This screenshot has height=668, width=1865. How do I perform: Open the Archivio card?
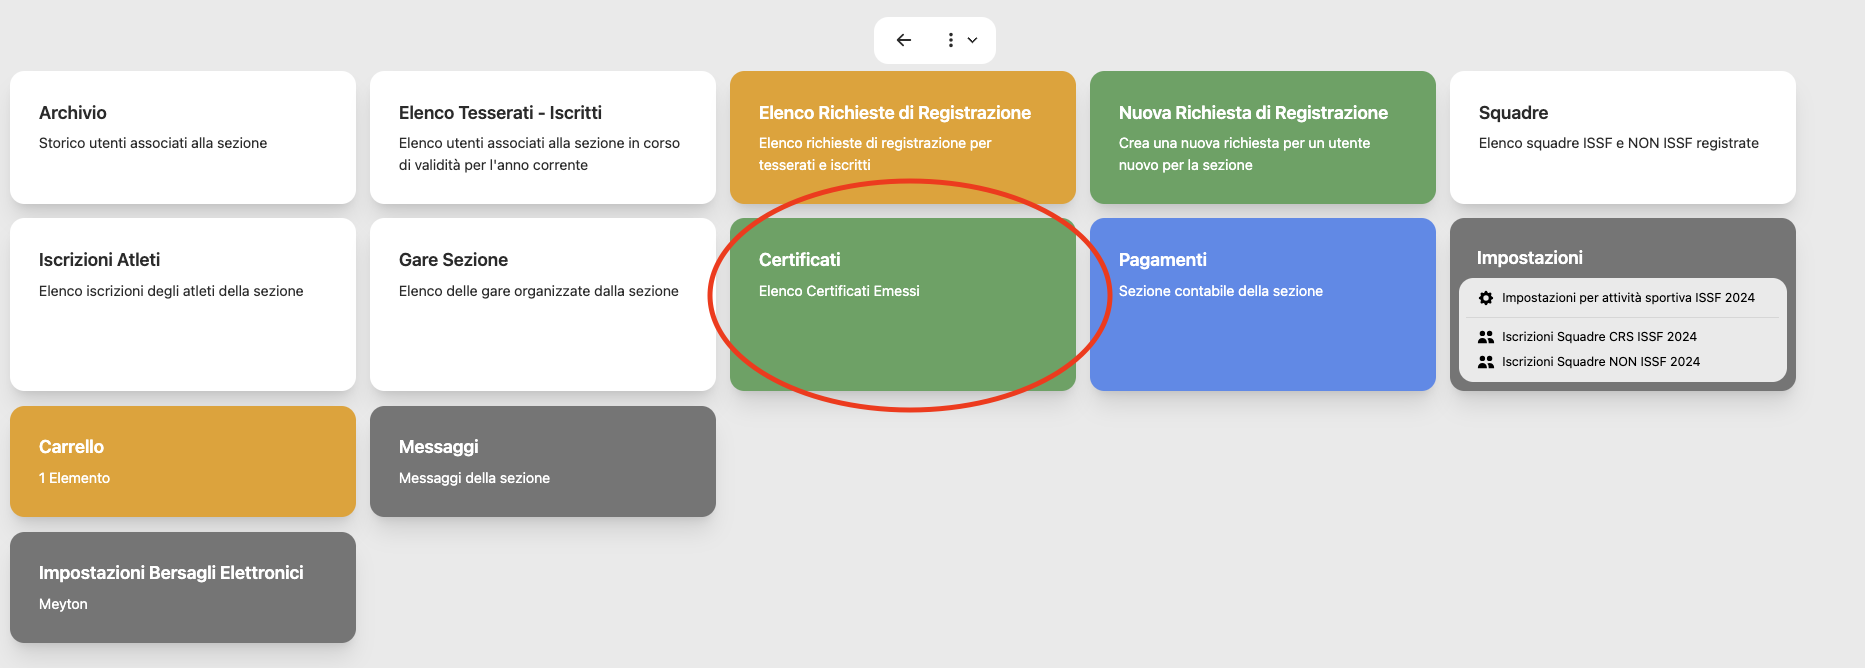tap(183, 137)
